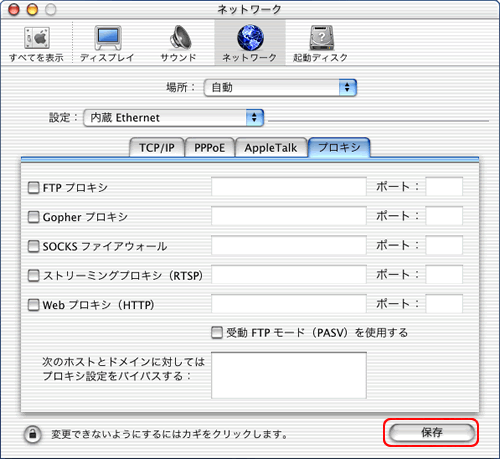Viewport: 500px width, 459px height.
Task: Open the サウンド (Sound) speaker icon
Action: point(180,37)
